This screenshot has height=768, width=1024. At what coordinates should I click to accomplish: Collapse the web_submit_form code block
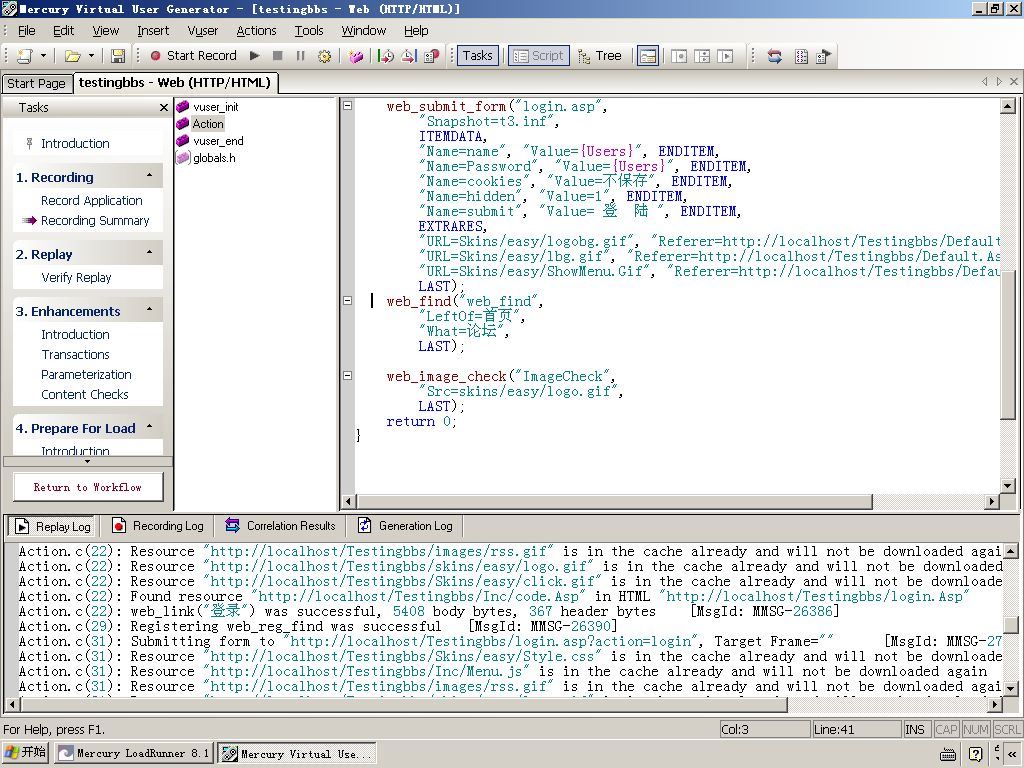[x=348, y=105]
